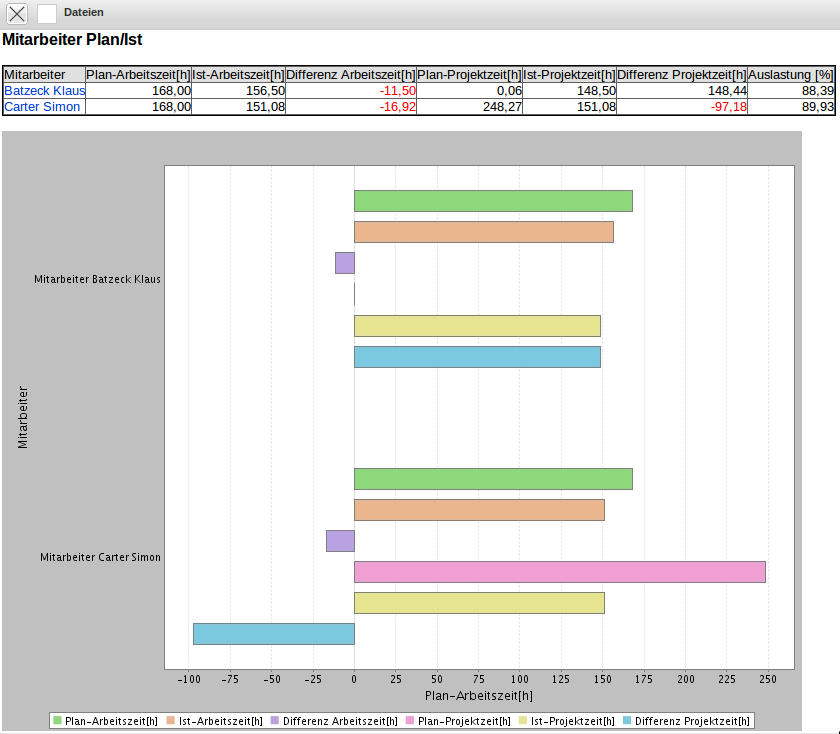Click the blue Differenz Projektzeit legend swatch
Screen dimensions: 840x734
(x=627, y=720)
